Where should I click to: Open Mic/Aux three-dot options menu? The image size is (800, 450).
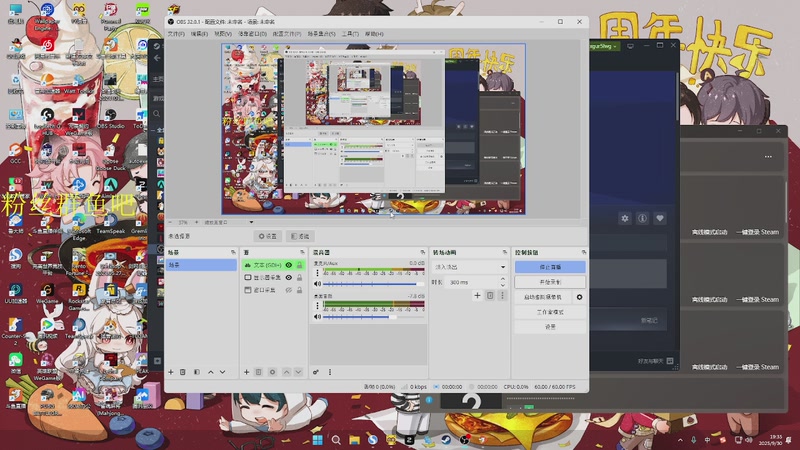coord(317,273)
